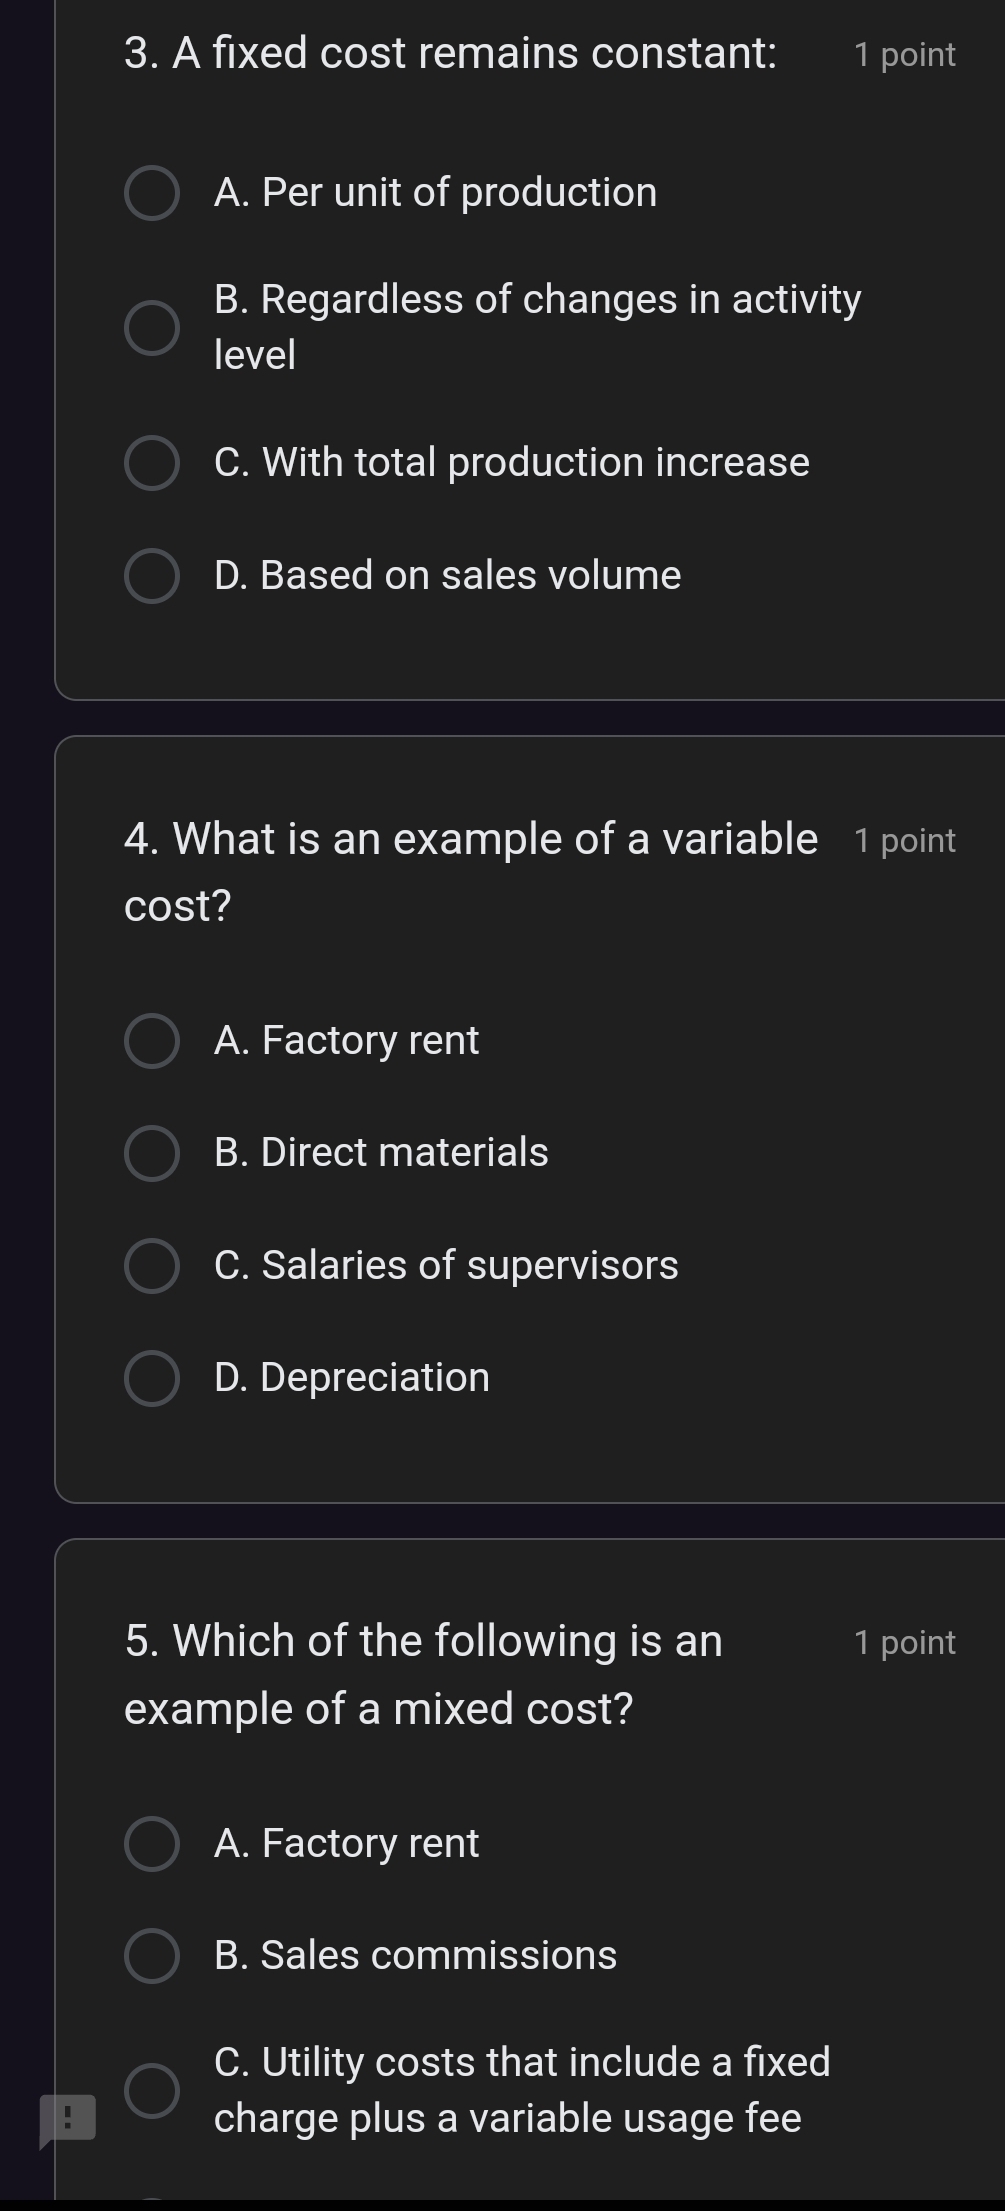Click the 'Depreciation' answer label text
Viewport: 1005px width, 2211px height.
coord(352,1378)
